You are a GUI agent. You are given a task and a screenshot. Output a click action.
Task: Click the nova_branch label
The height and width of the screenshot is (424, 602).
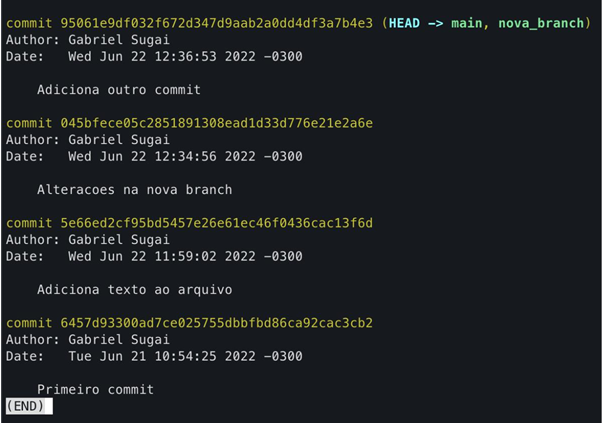coord(541,23)
